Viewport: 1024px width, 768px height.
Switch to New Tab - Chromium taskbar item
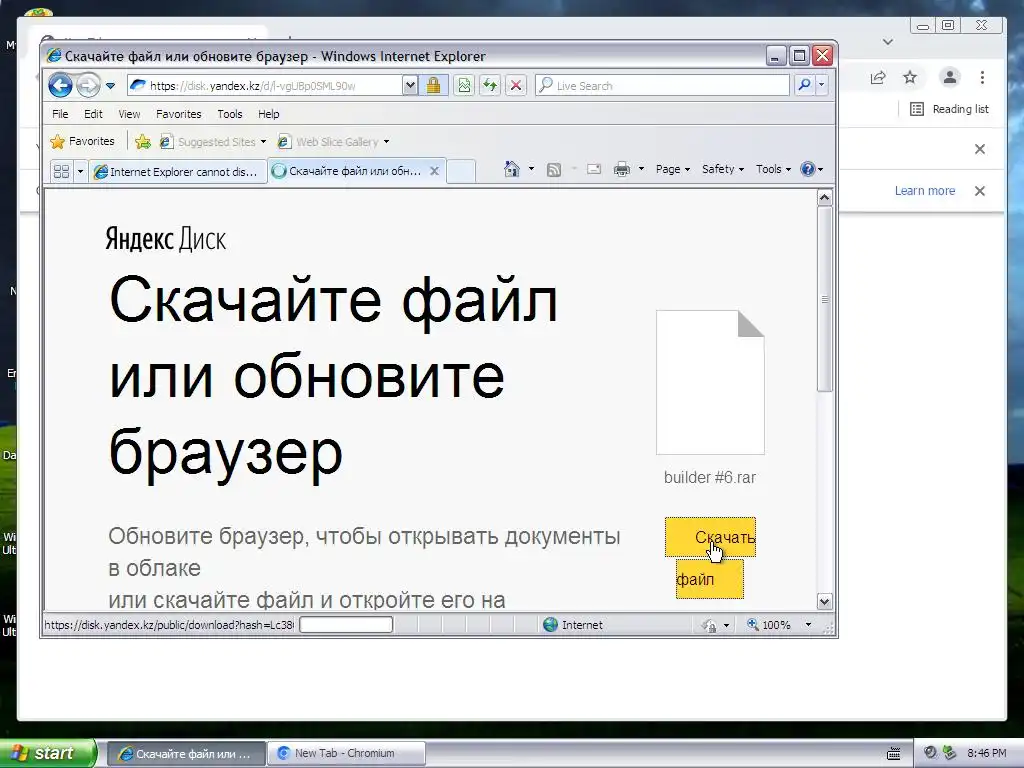pos(346,753)
